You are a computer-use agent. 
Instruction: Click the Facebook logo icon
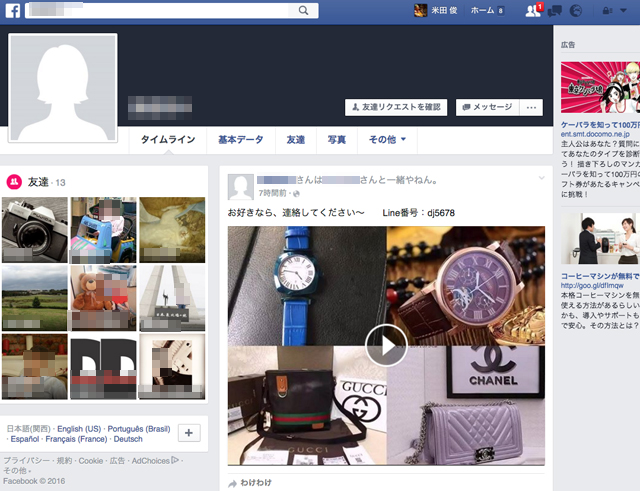pos(12,10)
